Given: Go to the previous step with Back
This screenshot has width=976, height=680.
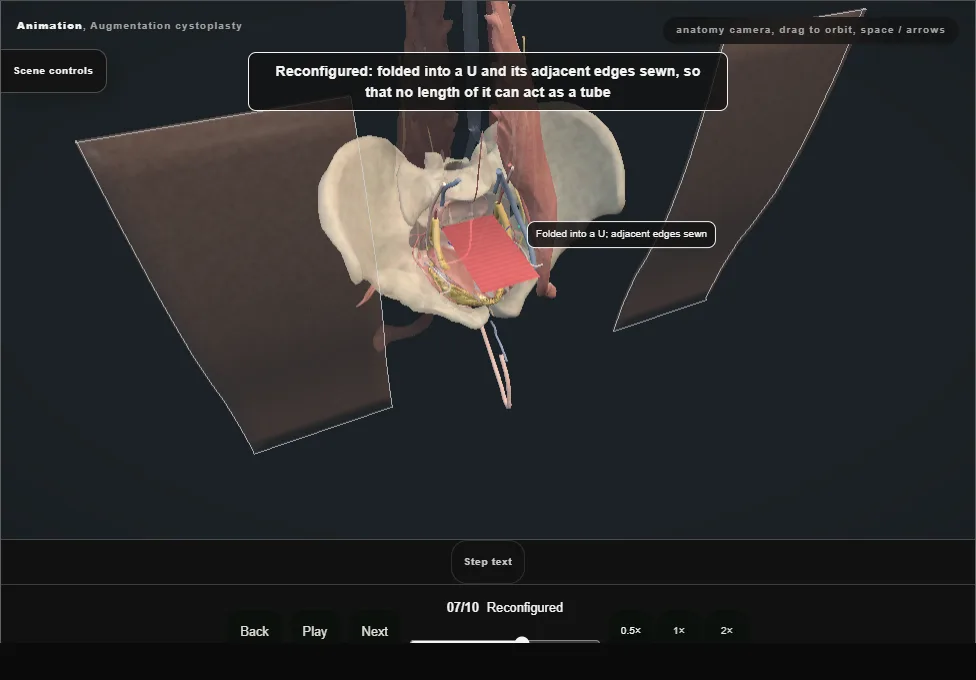Looking at the screenshot, I should [255, 631].
